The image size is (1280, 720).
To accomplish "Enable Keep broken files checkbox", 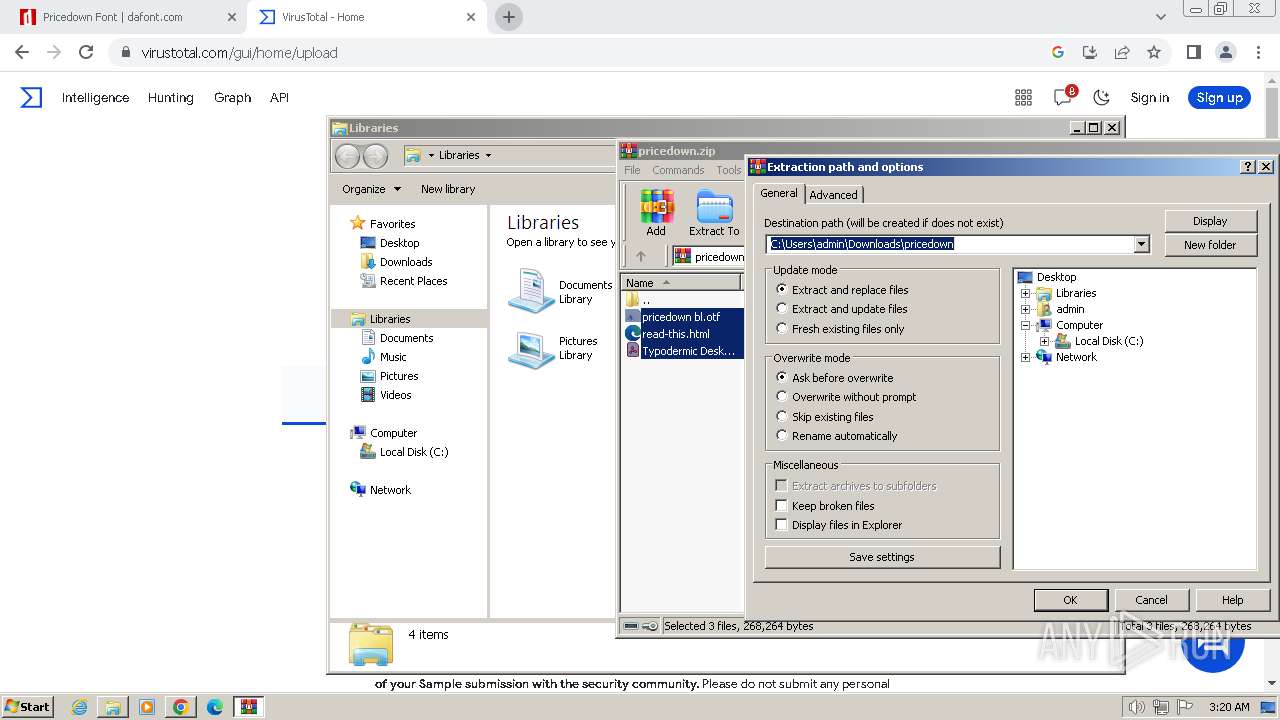I will [782, 505].
